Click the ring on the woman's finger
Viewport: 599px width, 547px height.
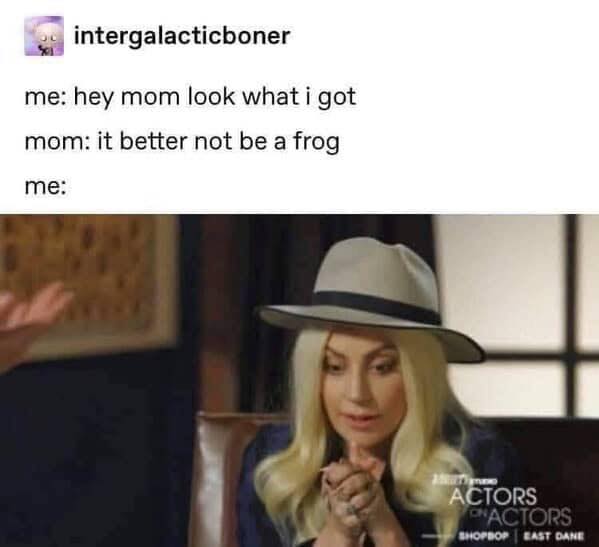click(352, 508)
